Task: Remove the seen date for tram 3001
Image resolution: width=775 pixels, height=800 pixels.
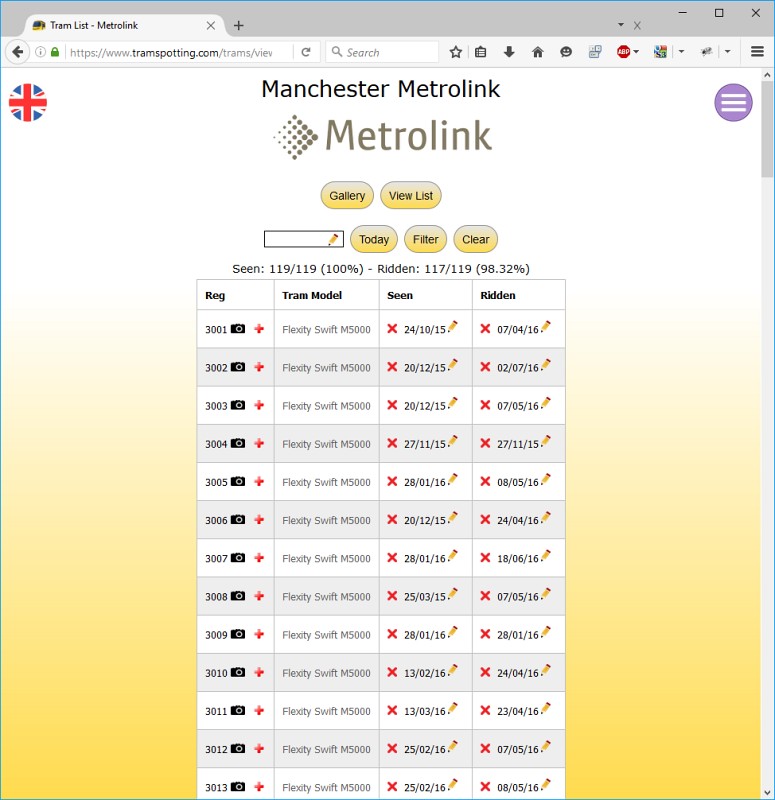Action: 392,329
